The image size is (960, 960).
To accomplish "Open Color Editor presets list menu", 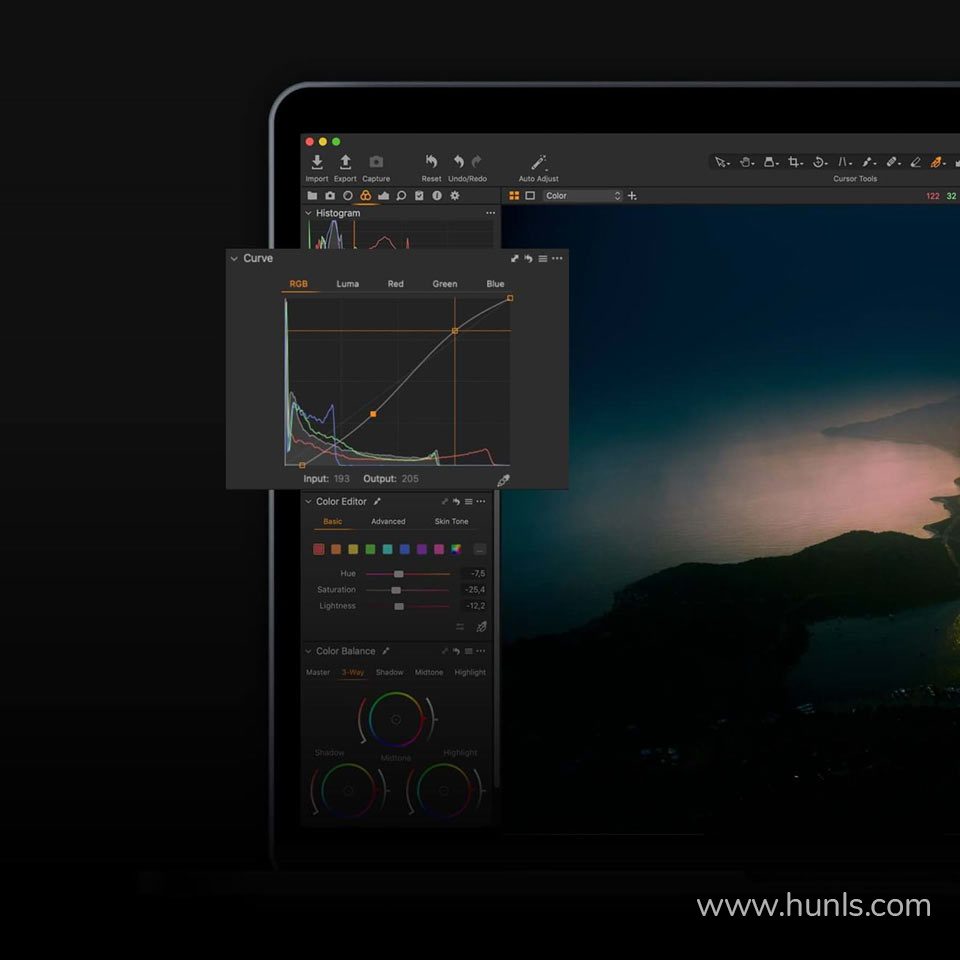I will pos(468,501).
